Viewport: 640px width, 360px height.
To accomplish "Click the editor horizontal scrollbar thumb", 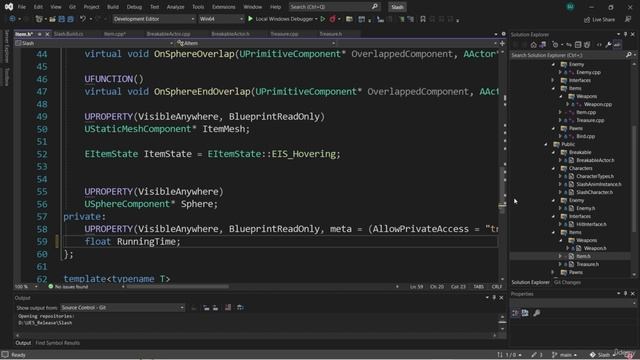I will 178,287.
